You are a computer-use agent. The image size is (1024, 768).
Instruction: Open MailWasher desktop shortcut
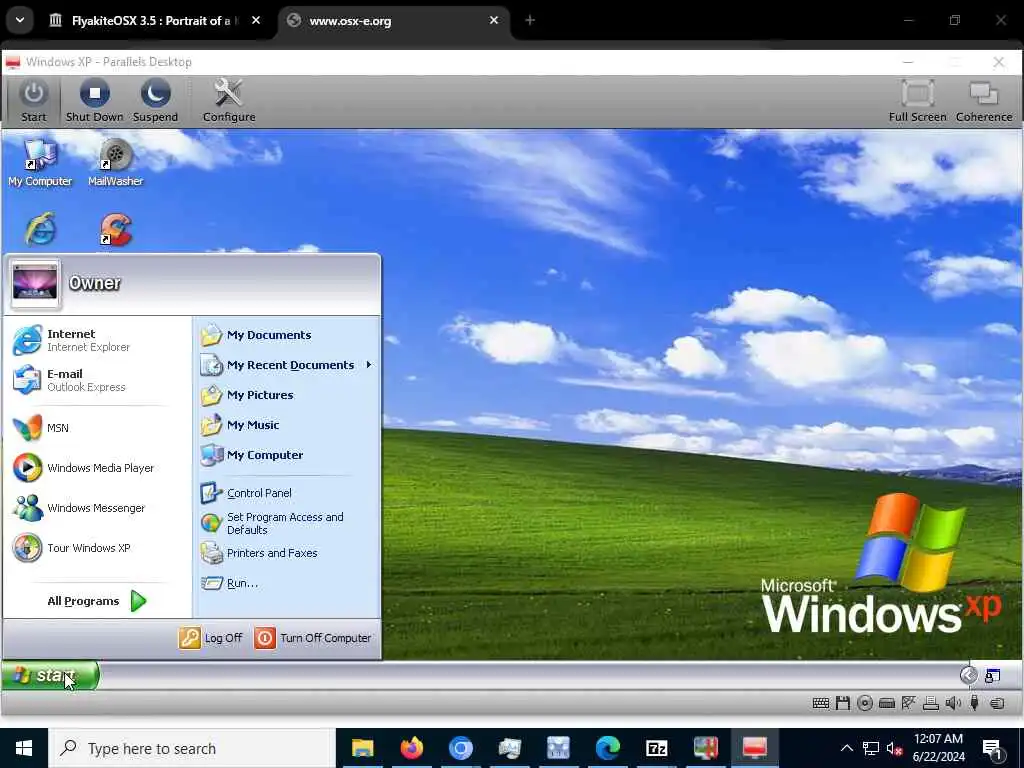(116, 163)
